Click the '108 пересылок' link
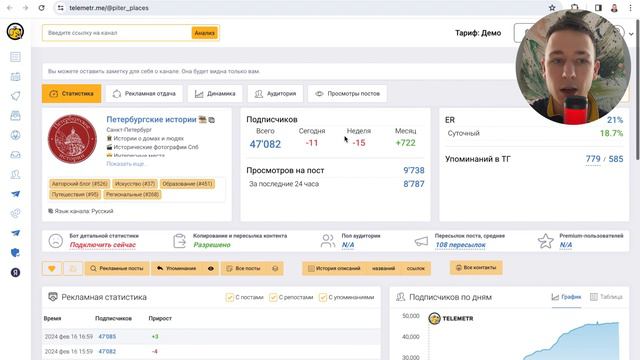 [x=460, y=245]
